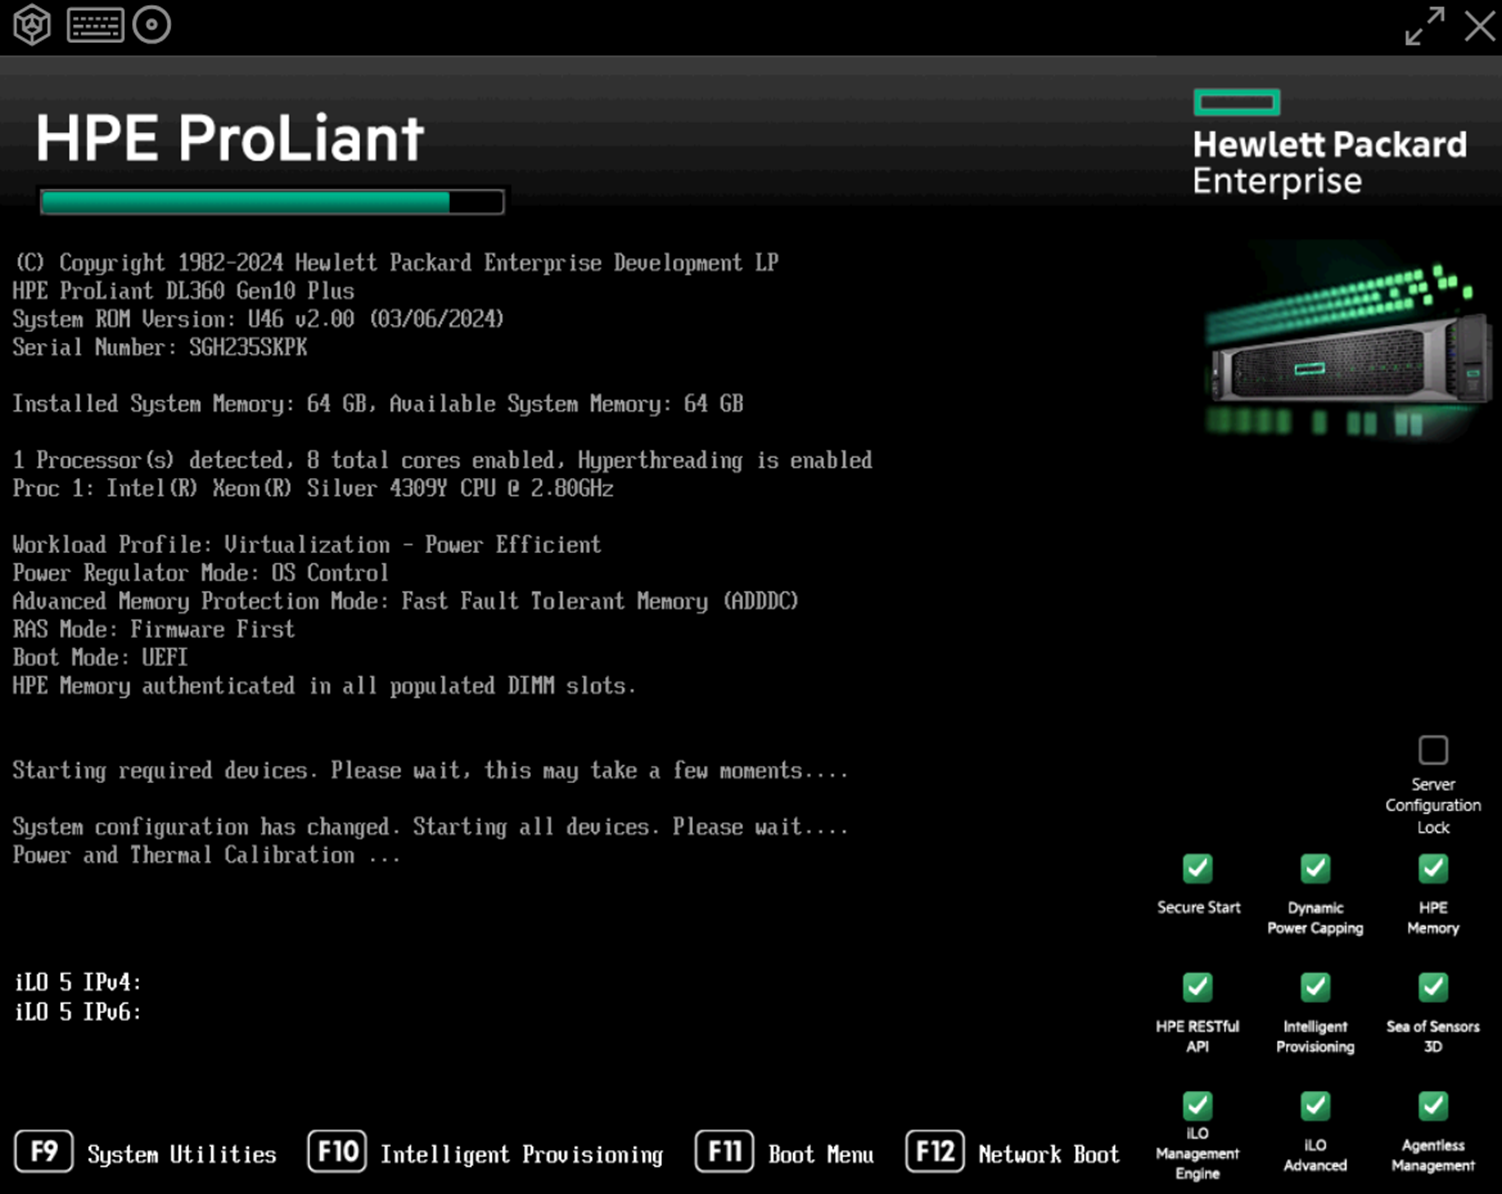Image resolution: width=1502 pixels, height=1194 pixels.
Task: Click the System configuration has changed message
Action: [x=430, y=827]
